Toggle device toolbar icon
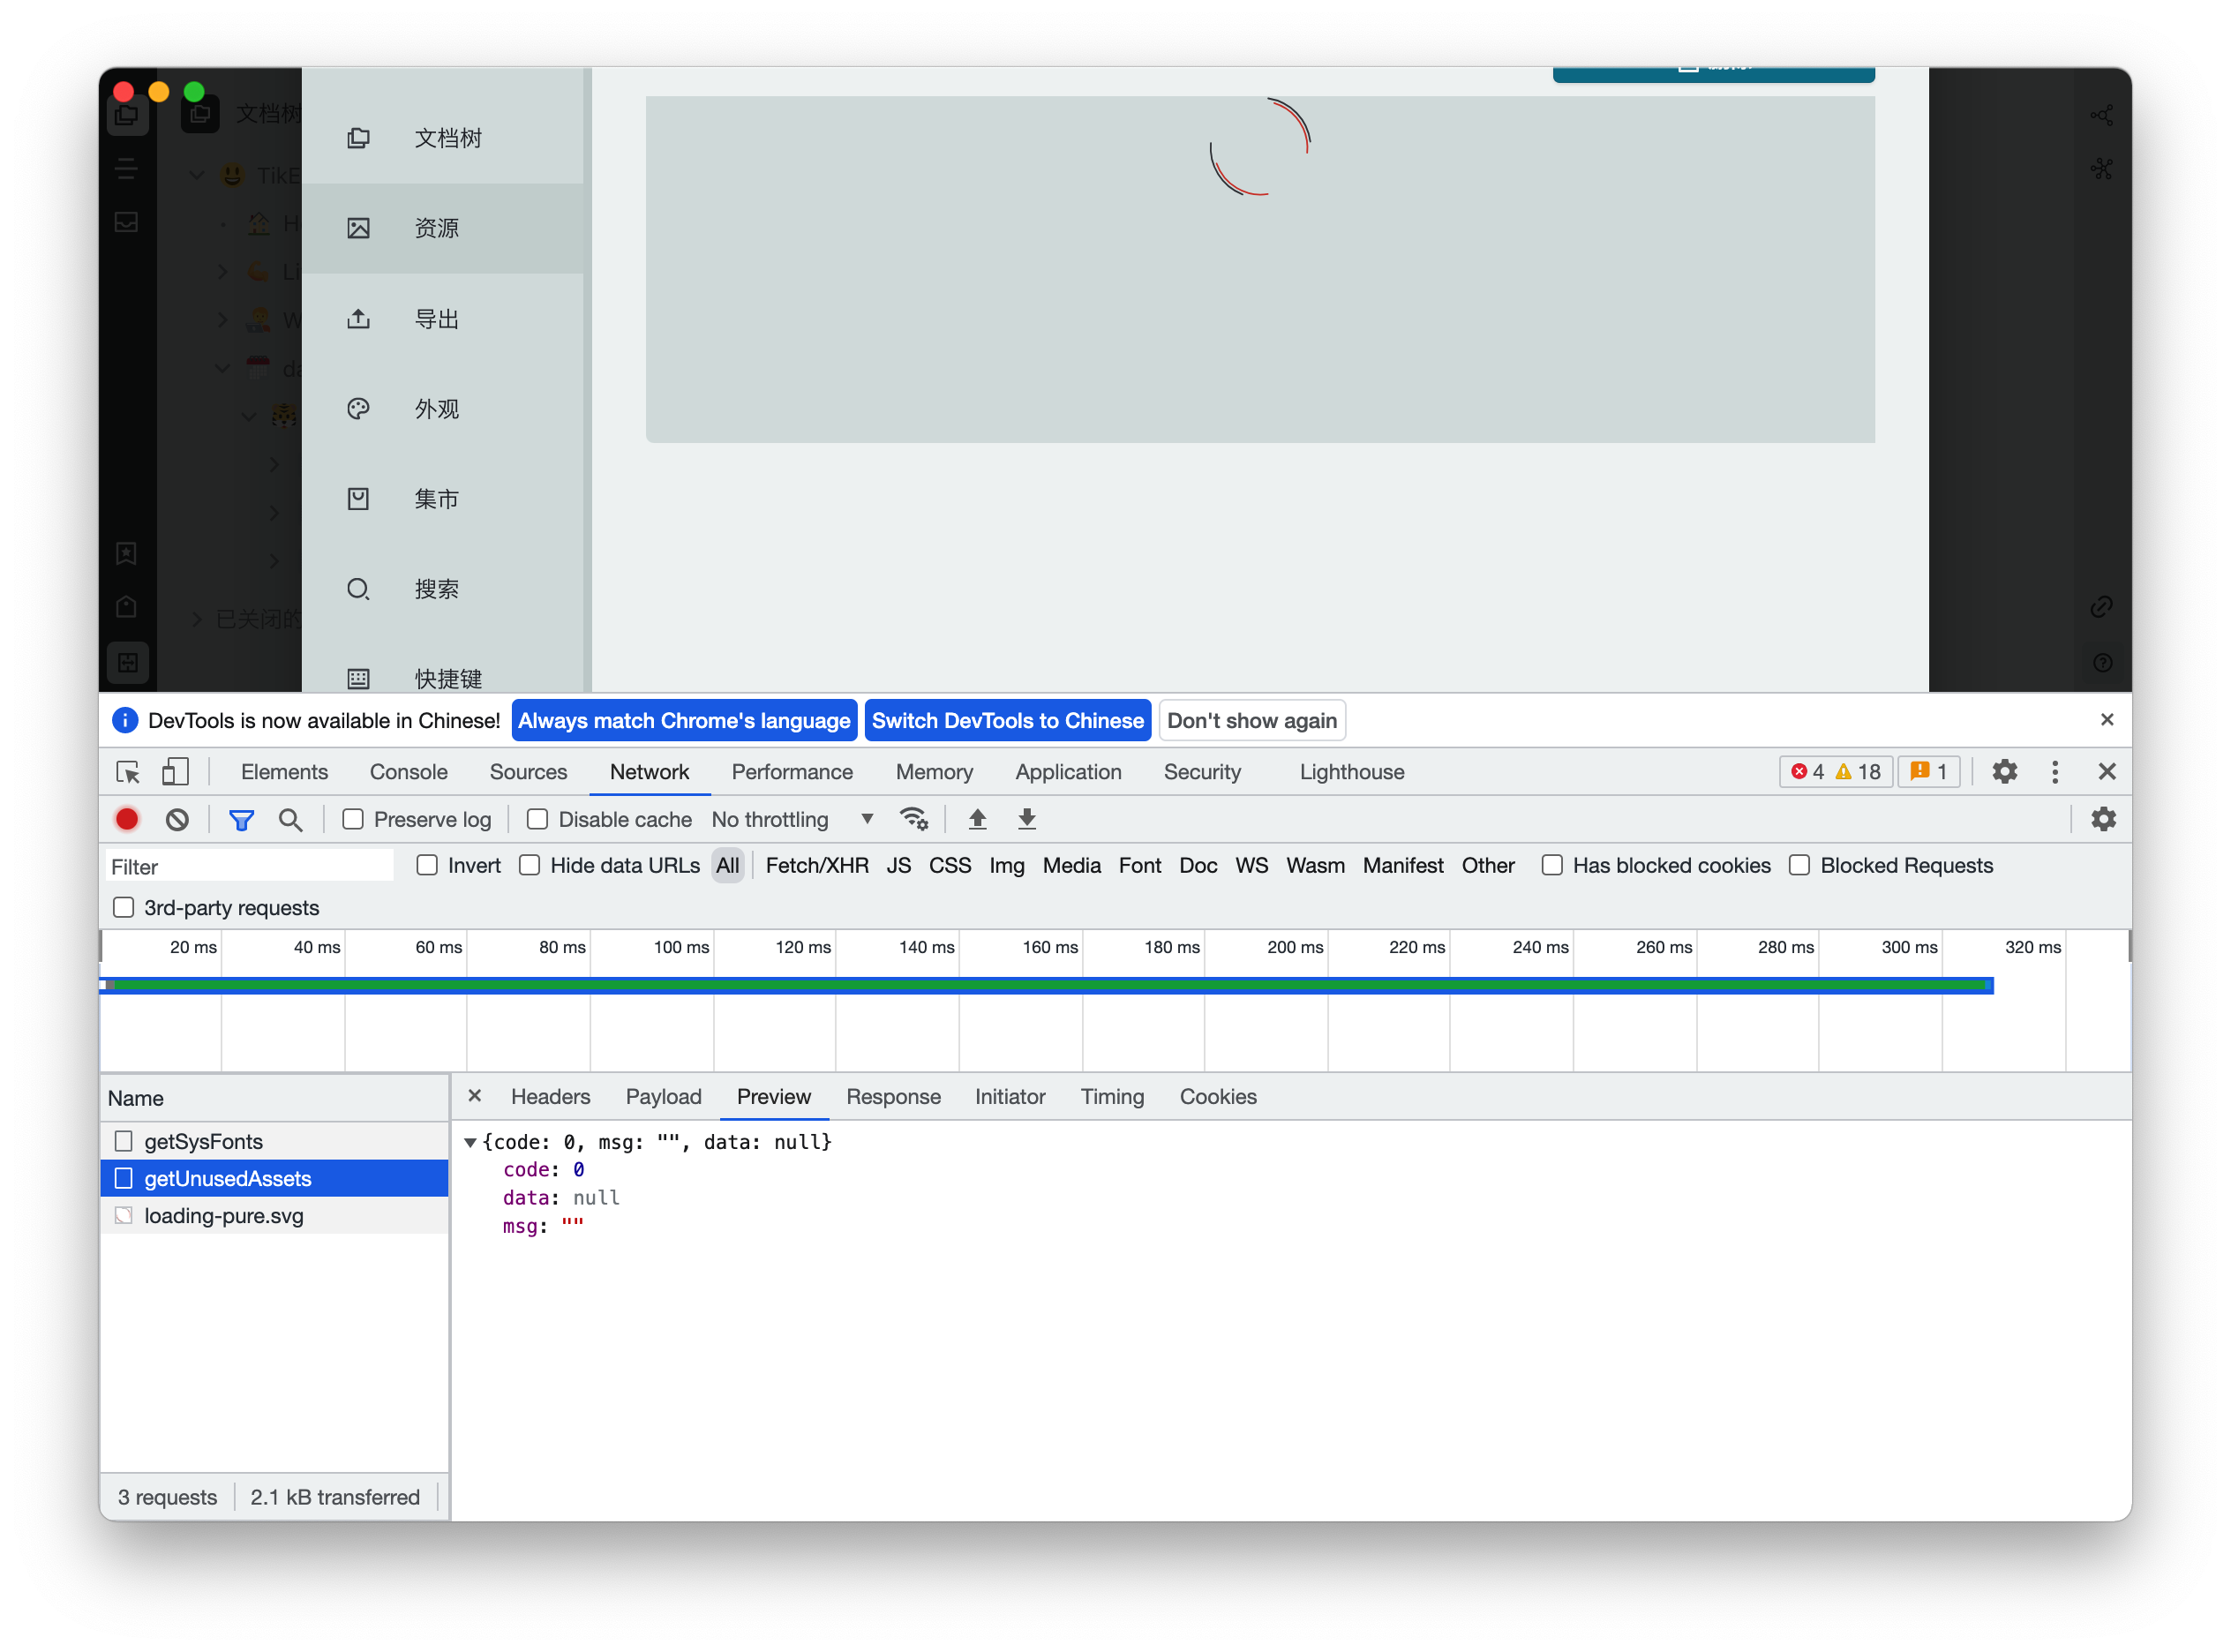Viewport: 2231px width, 1652px height. tap(175, 772)
